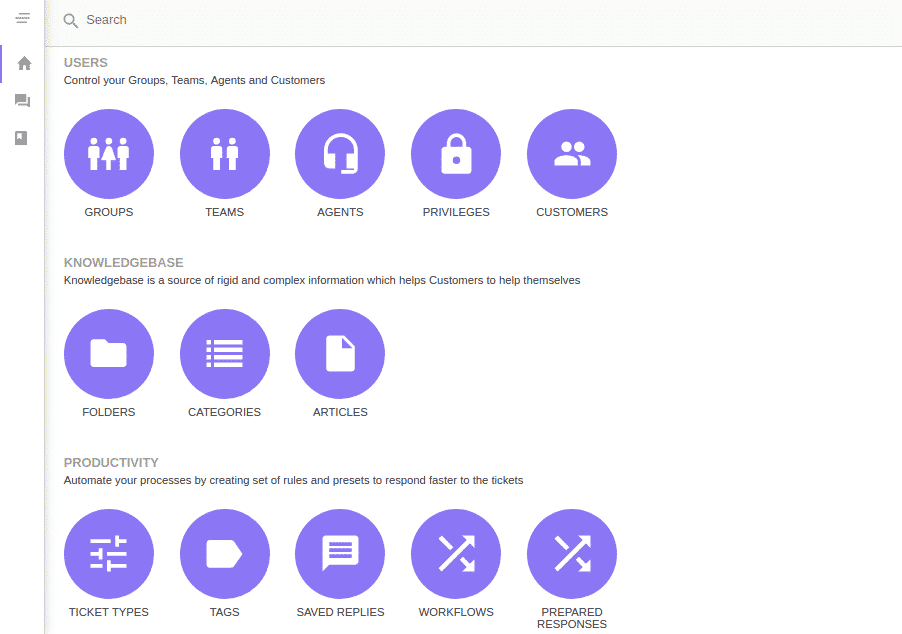Open the Categories list icon
The height and width of the screenshot is (634, 902).
pos(224,354)
